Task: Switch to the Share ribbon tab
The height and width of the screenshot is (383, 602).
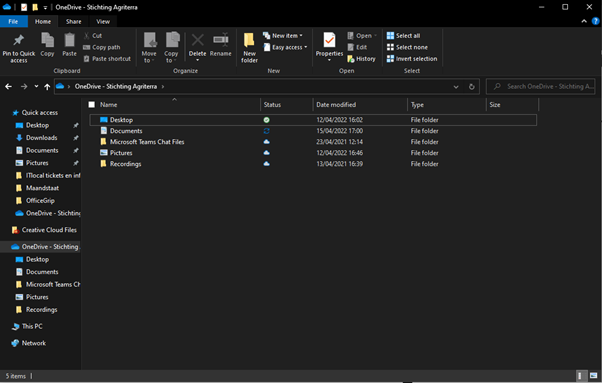Action: [x=73, y=21]
